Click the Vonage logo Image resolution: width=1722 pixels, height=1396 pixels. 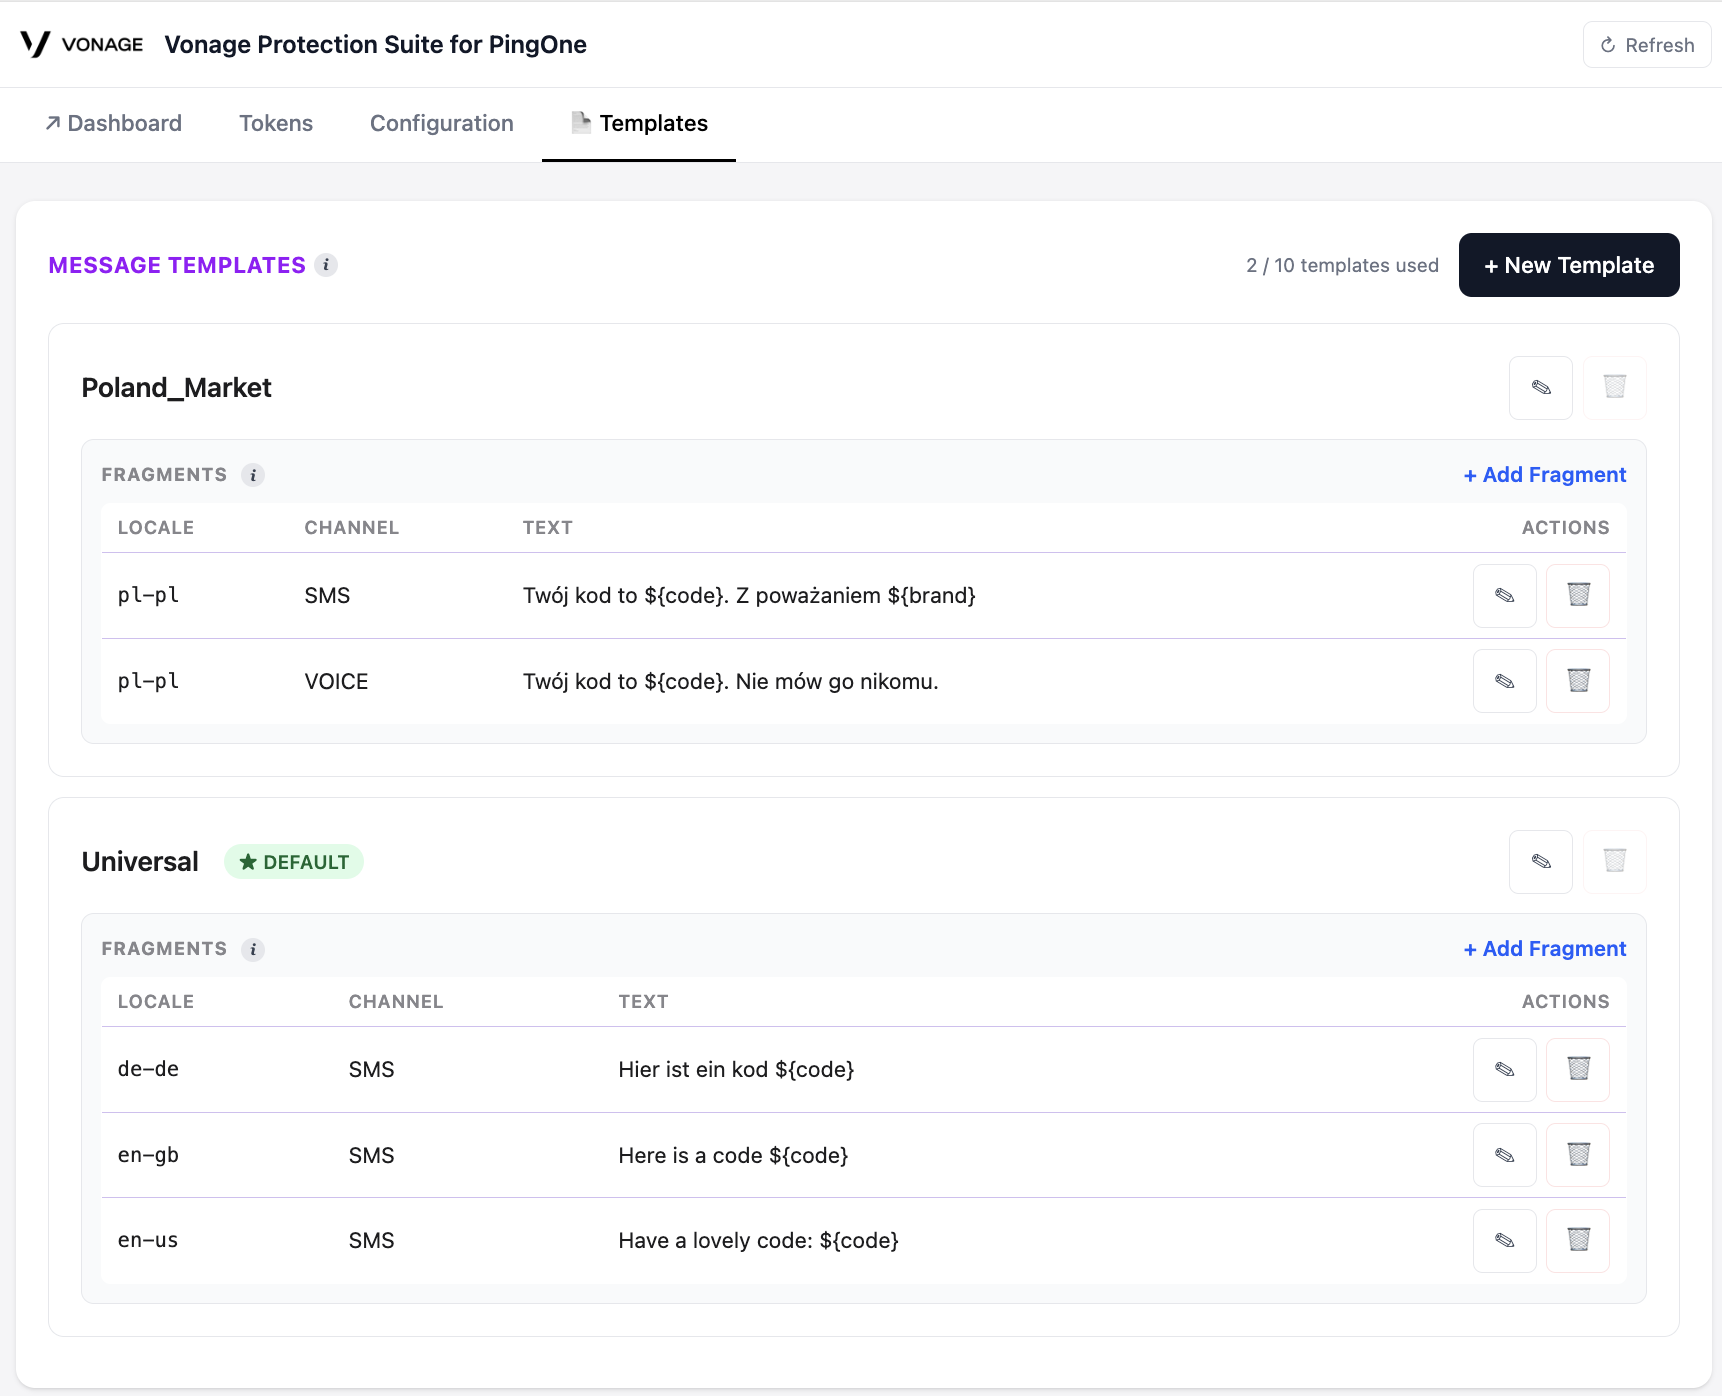pos(82,44)
